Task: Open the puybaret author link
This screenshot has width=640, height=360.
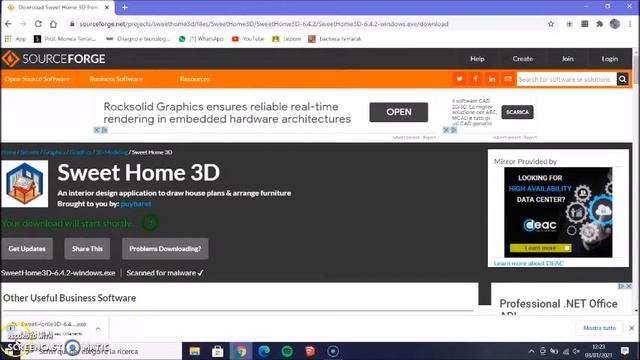Action: click(136, 204)
